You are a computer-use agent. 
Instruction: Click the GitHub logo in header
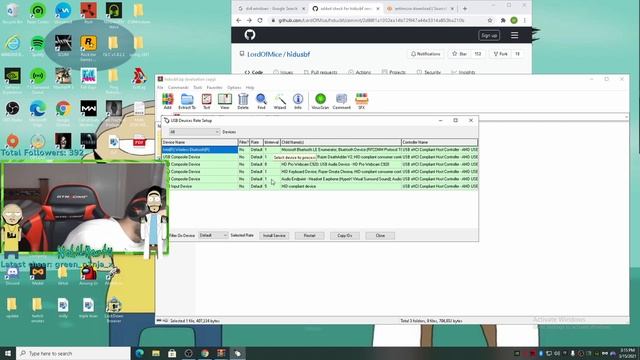point(250,35)
